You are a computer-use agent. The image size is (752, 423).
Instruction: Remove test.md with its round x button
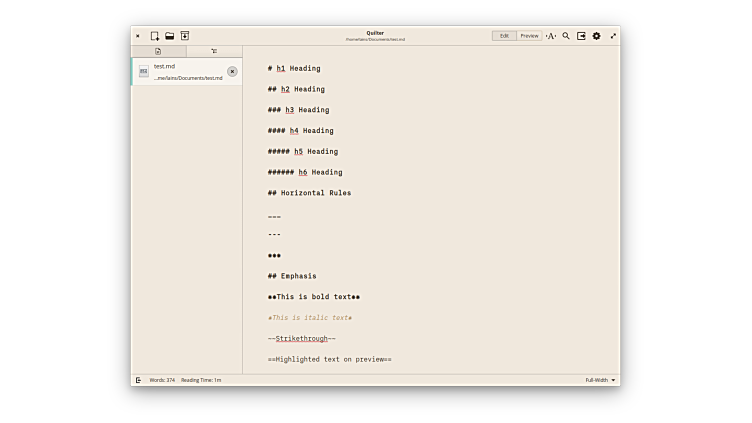click(232, 71)
